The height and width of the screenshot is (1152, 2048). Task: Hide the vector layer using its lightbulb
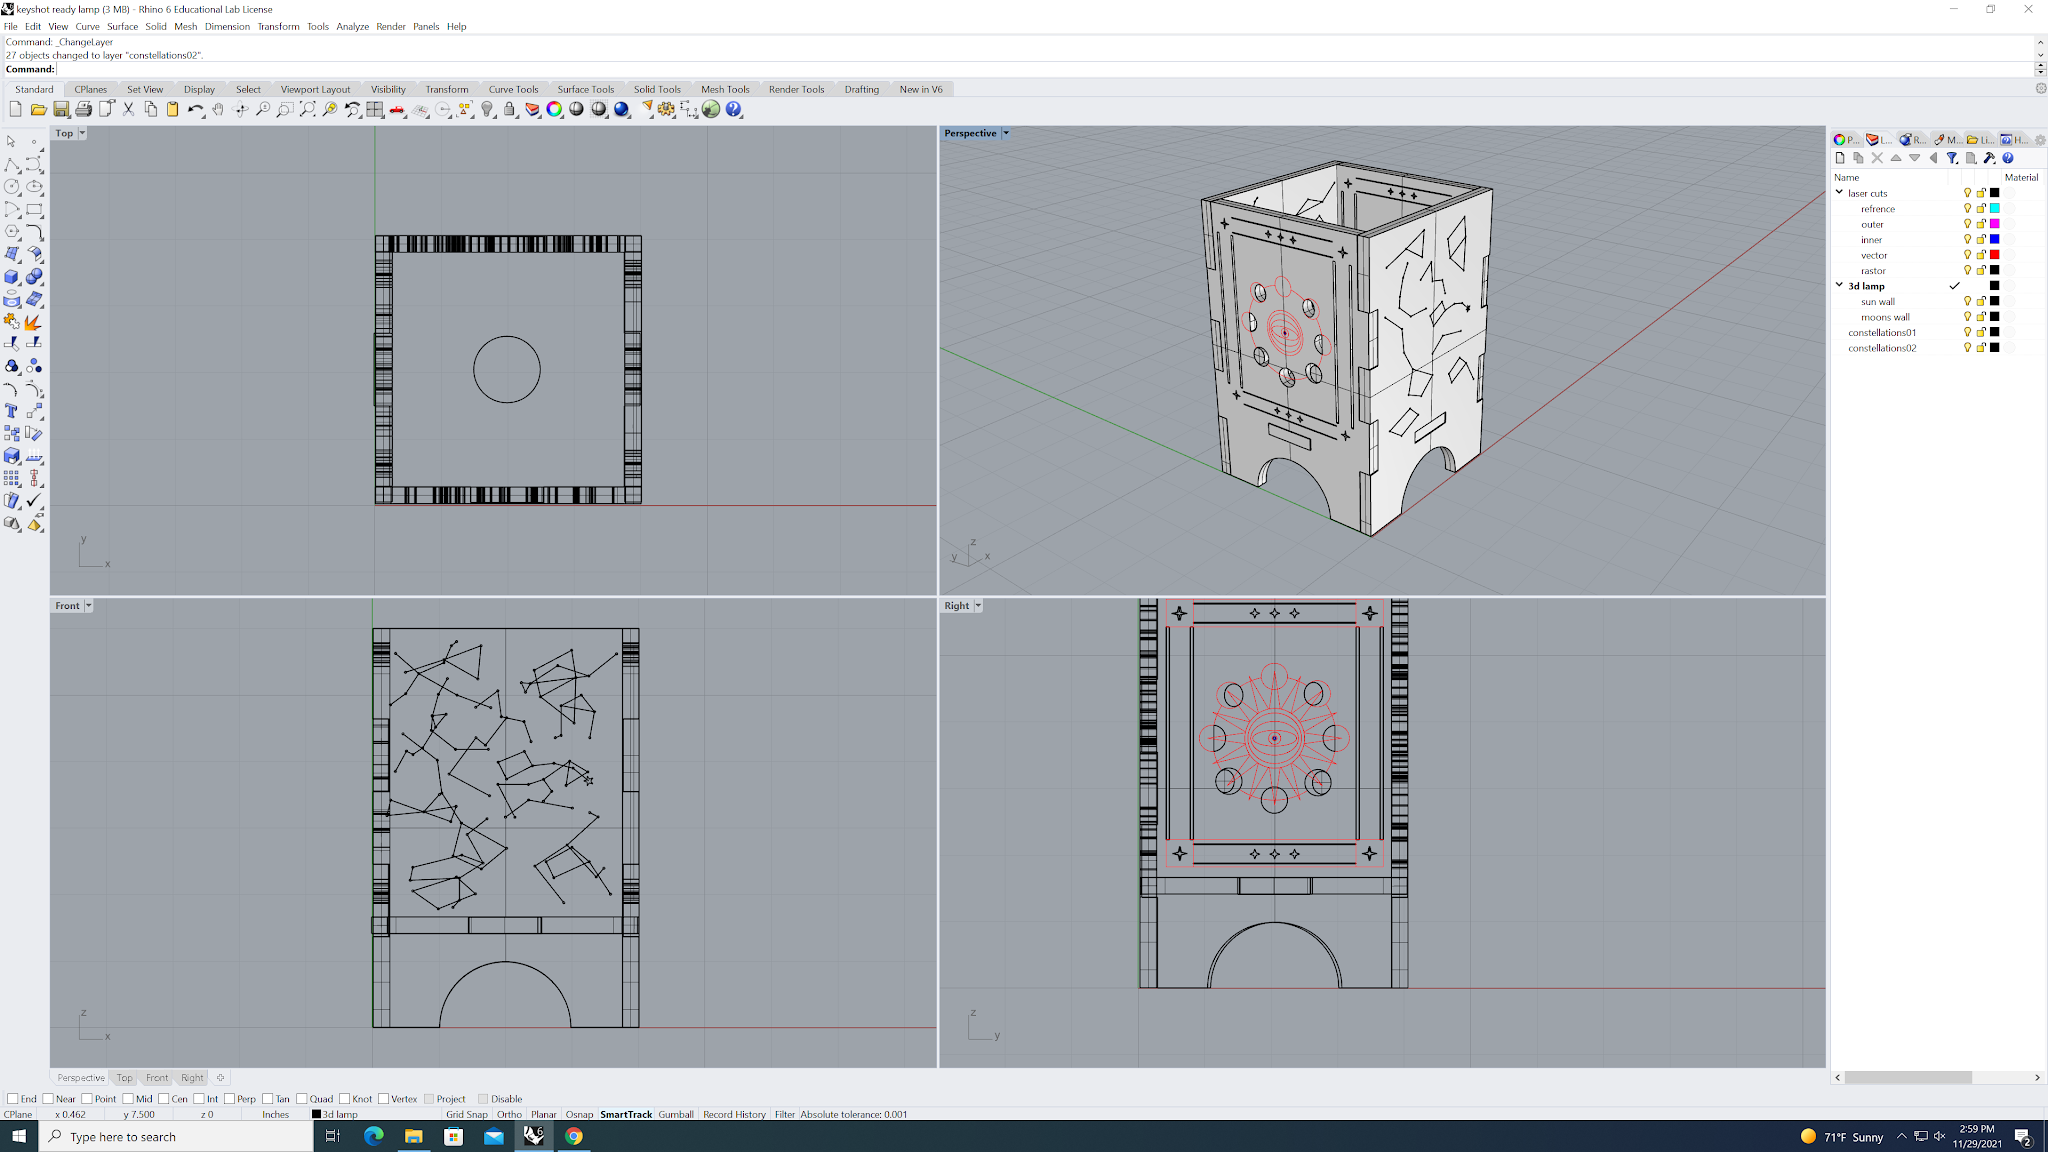point(1967,255)
